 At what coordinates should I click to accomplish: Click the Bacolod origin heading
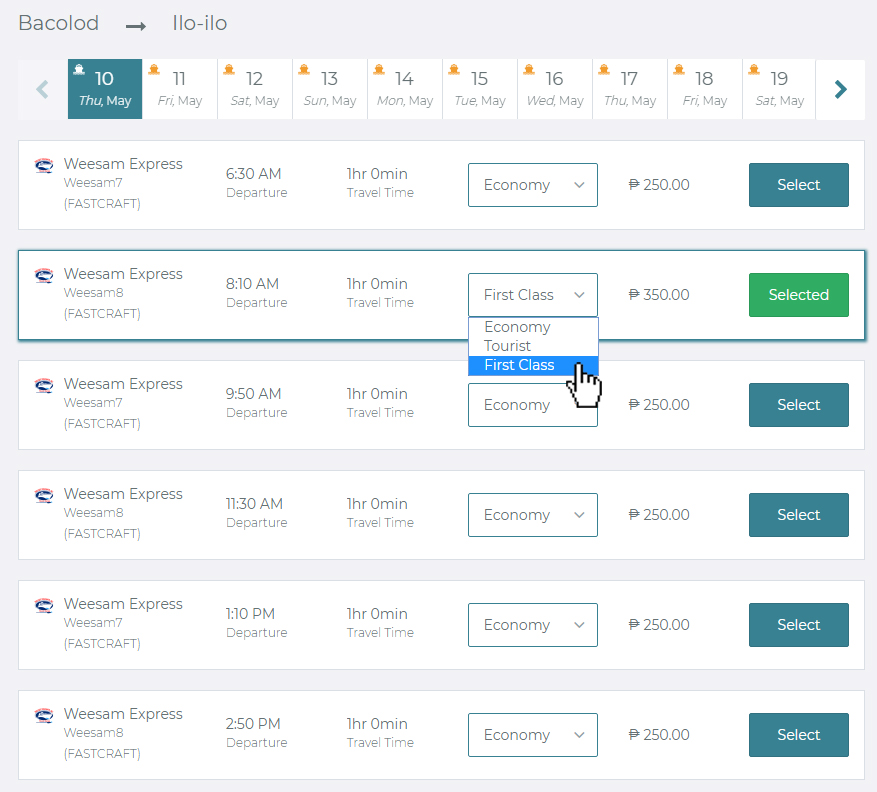click(59, 23)
